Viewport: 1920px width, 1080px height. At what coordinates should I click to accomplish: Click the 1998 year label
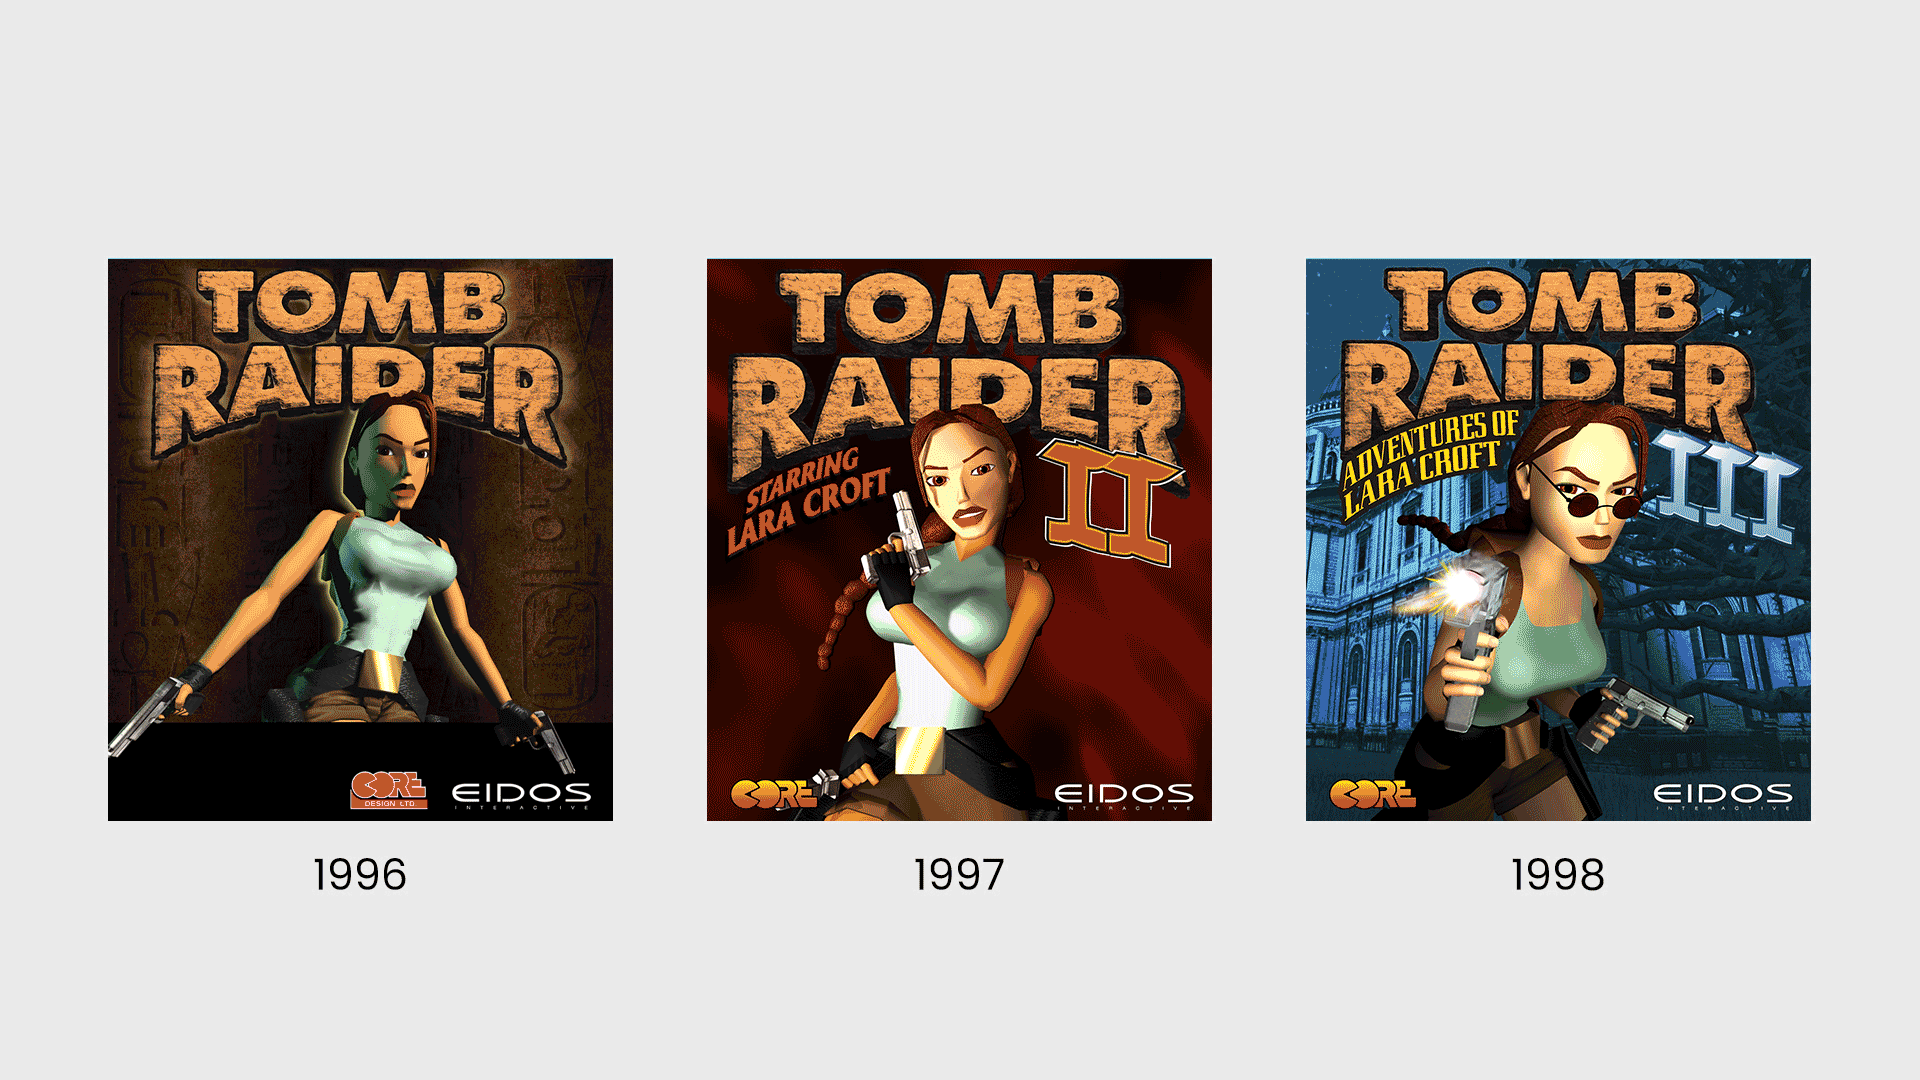(x=1558, y=875)
